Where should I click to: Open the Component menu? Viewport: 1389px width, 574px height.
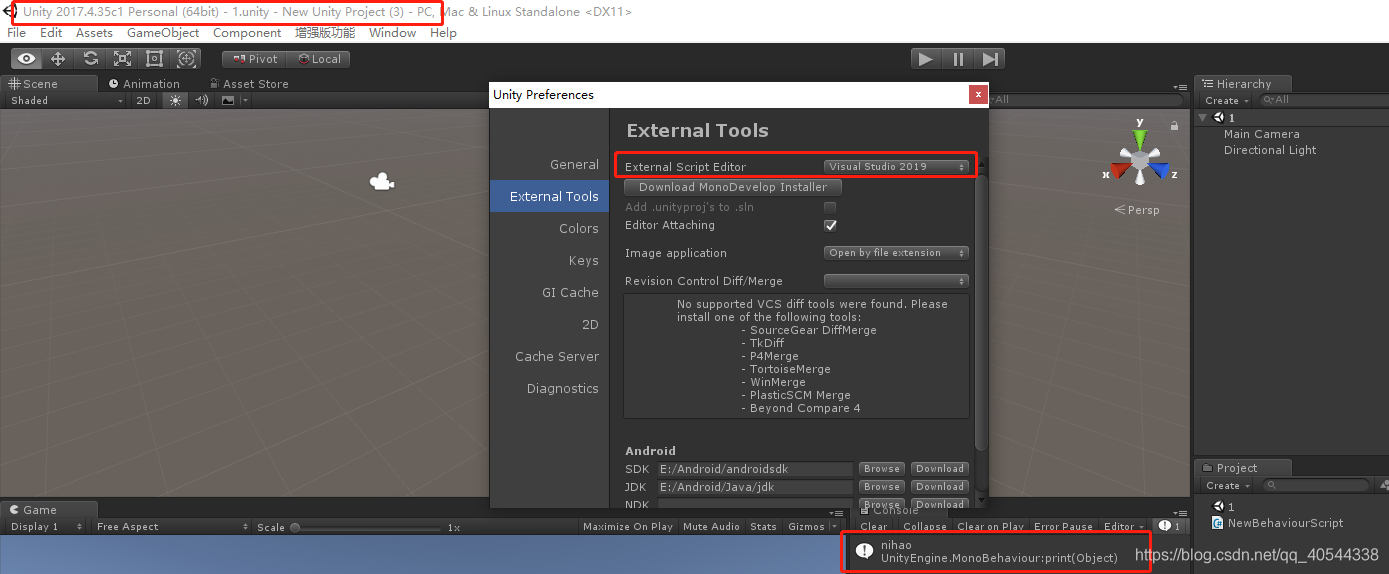(247, 33)
